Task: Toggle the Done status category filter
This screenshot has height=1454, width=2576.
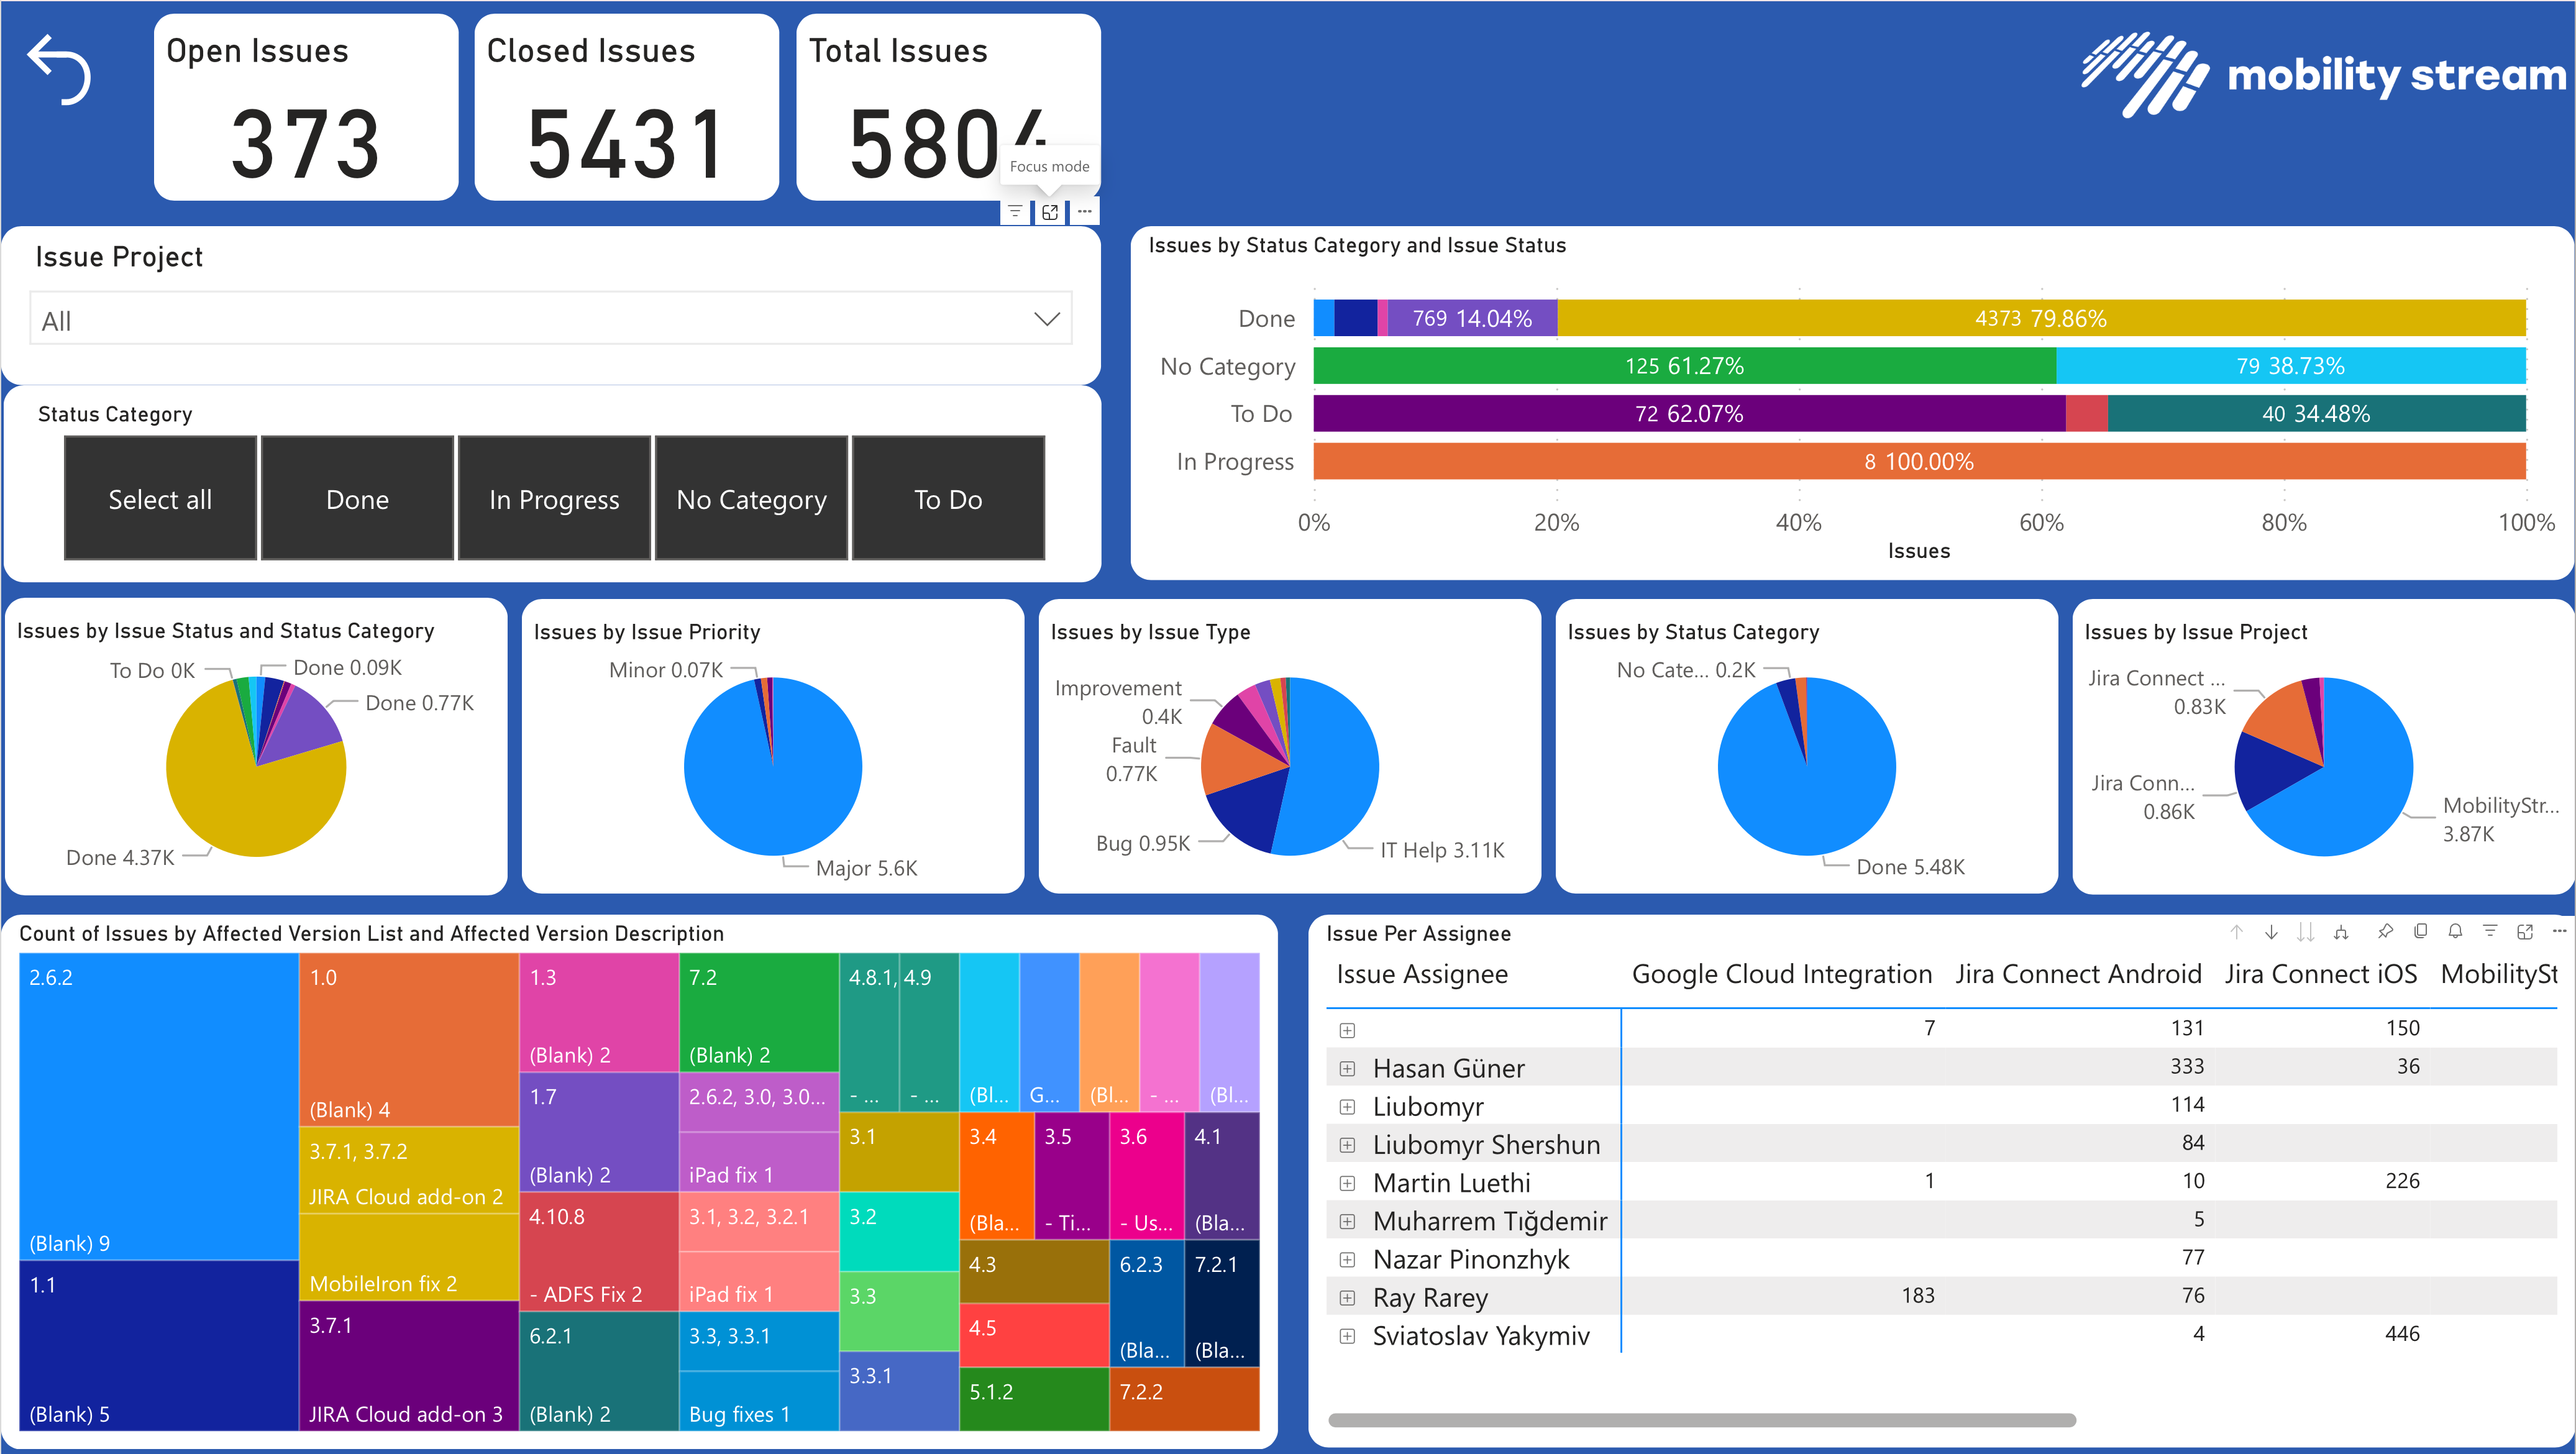Action: [x=356, y=498]
